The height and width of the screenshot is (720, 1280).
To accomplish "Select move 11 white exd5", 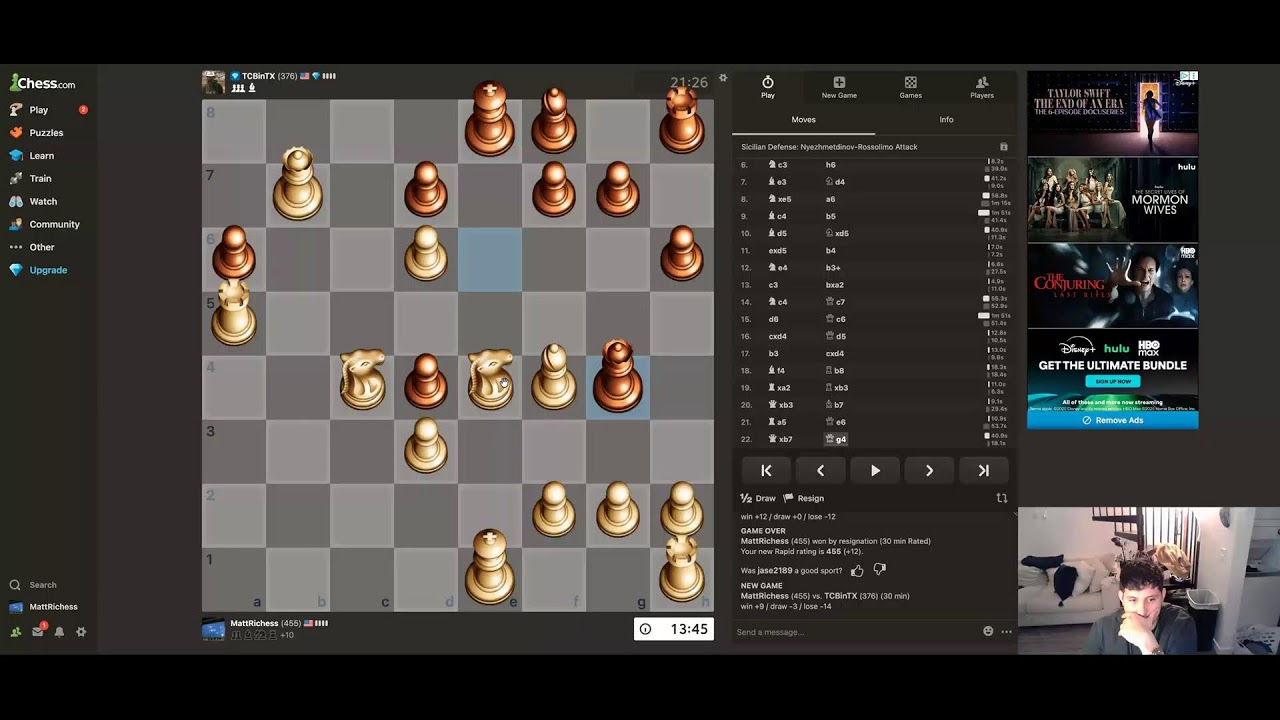I will tap(777, 251).
